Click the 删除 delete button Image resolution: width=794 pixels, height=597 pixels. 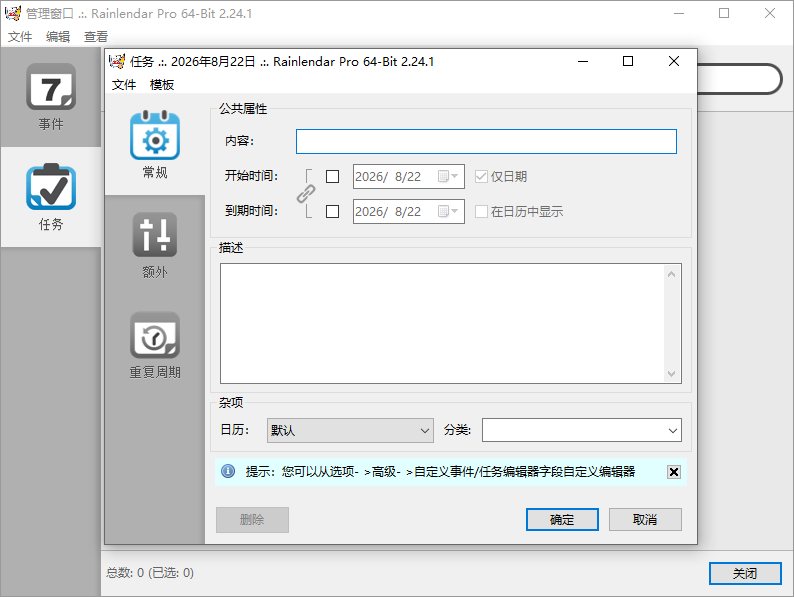(x=252, y=520)
